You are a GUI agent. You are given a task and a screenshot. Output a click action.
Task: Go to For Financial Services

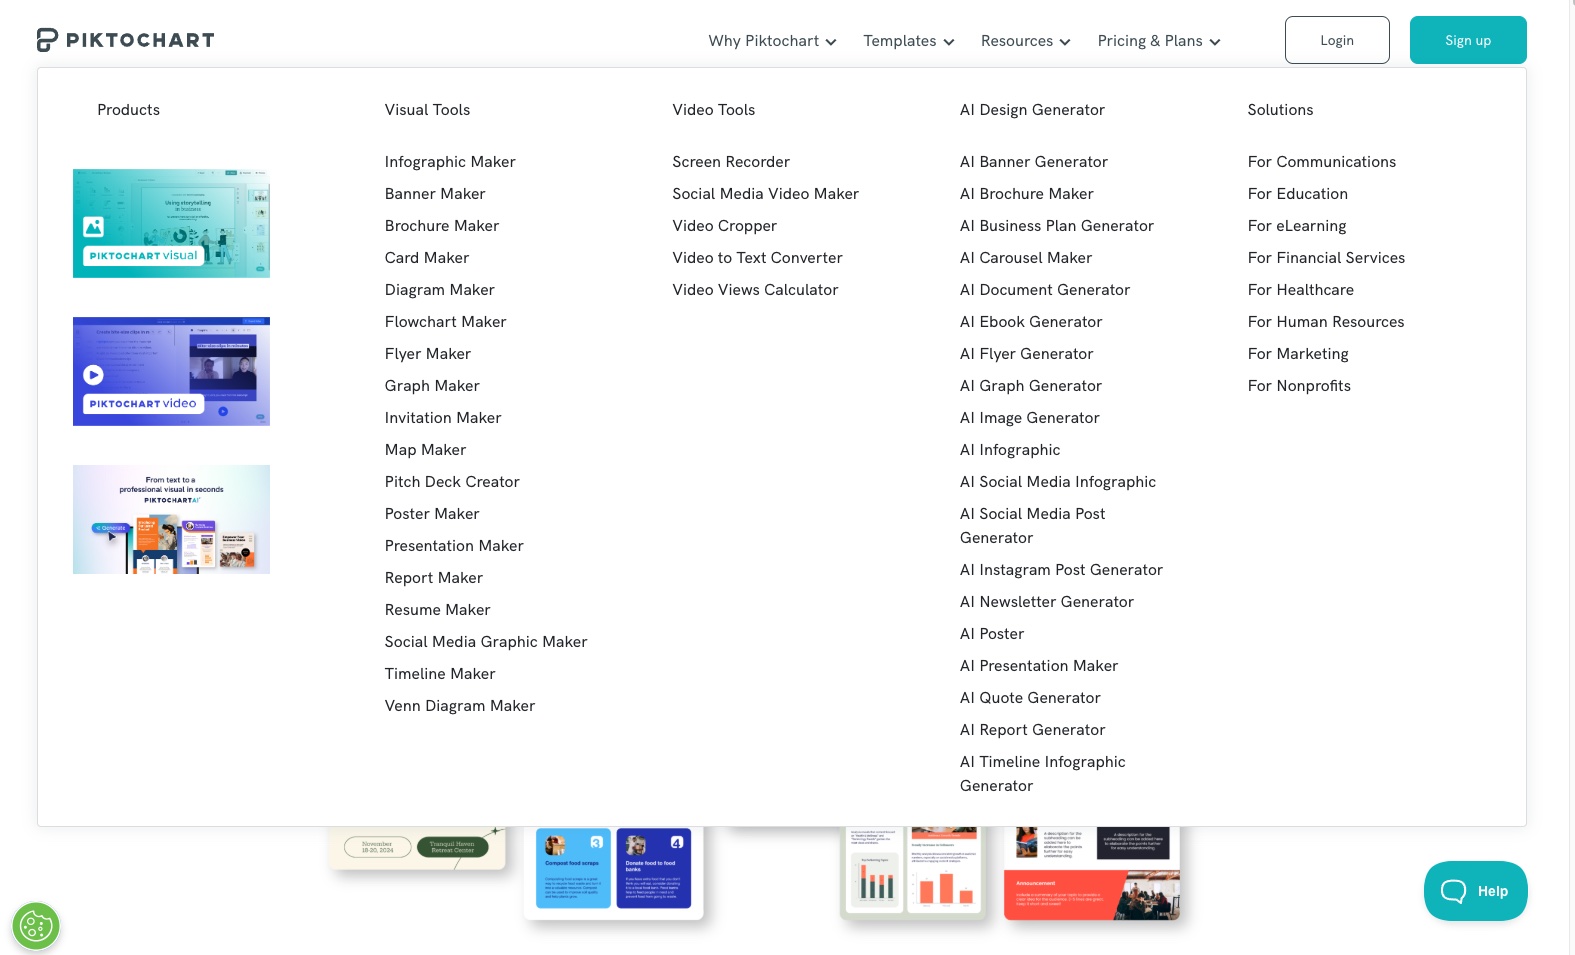point(1327,258)
